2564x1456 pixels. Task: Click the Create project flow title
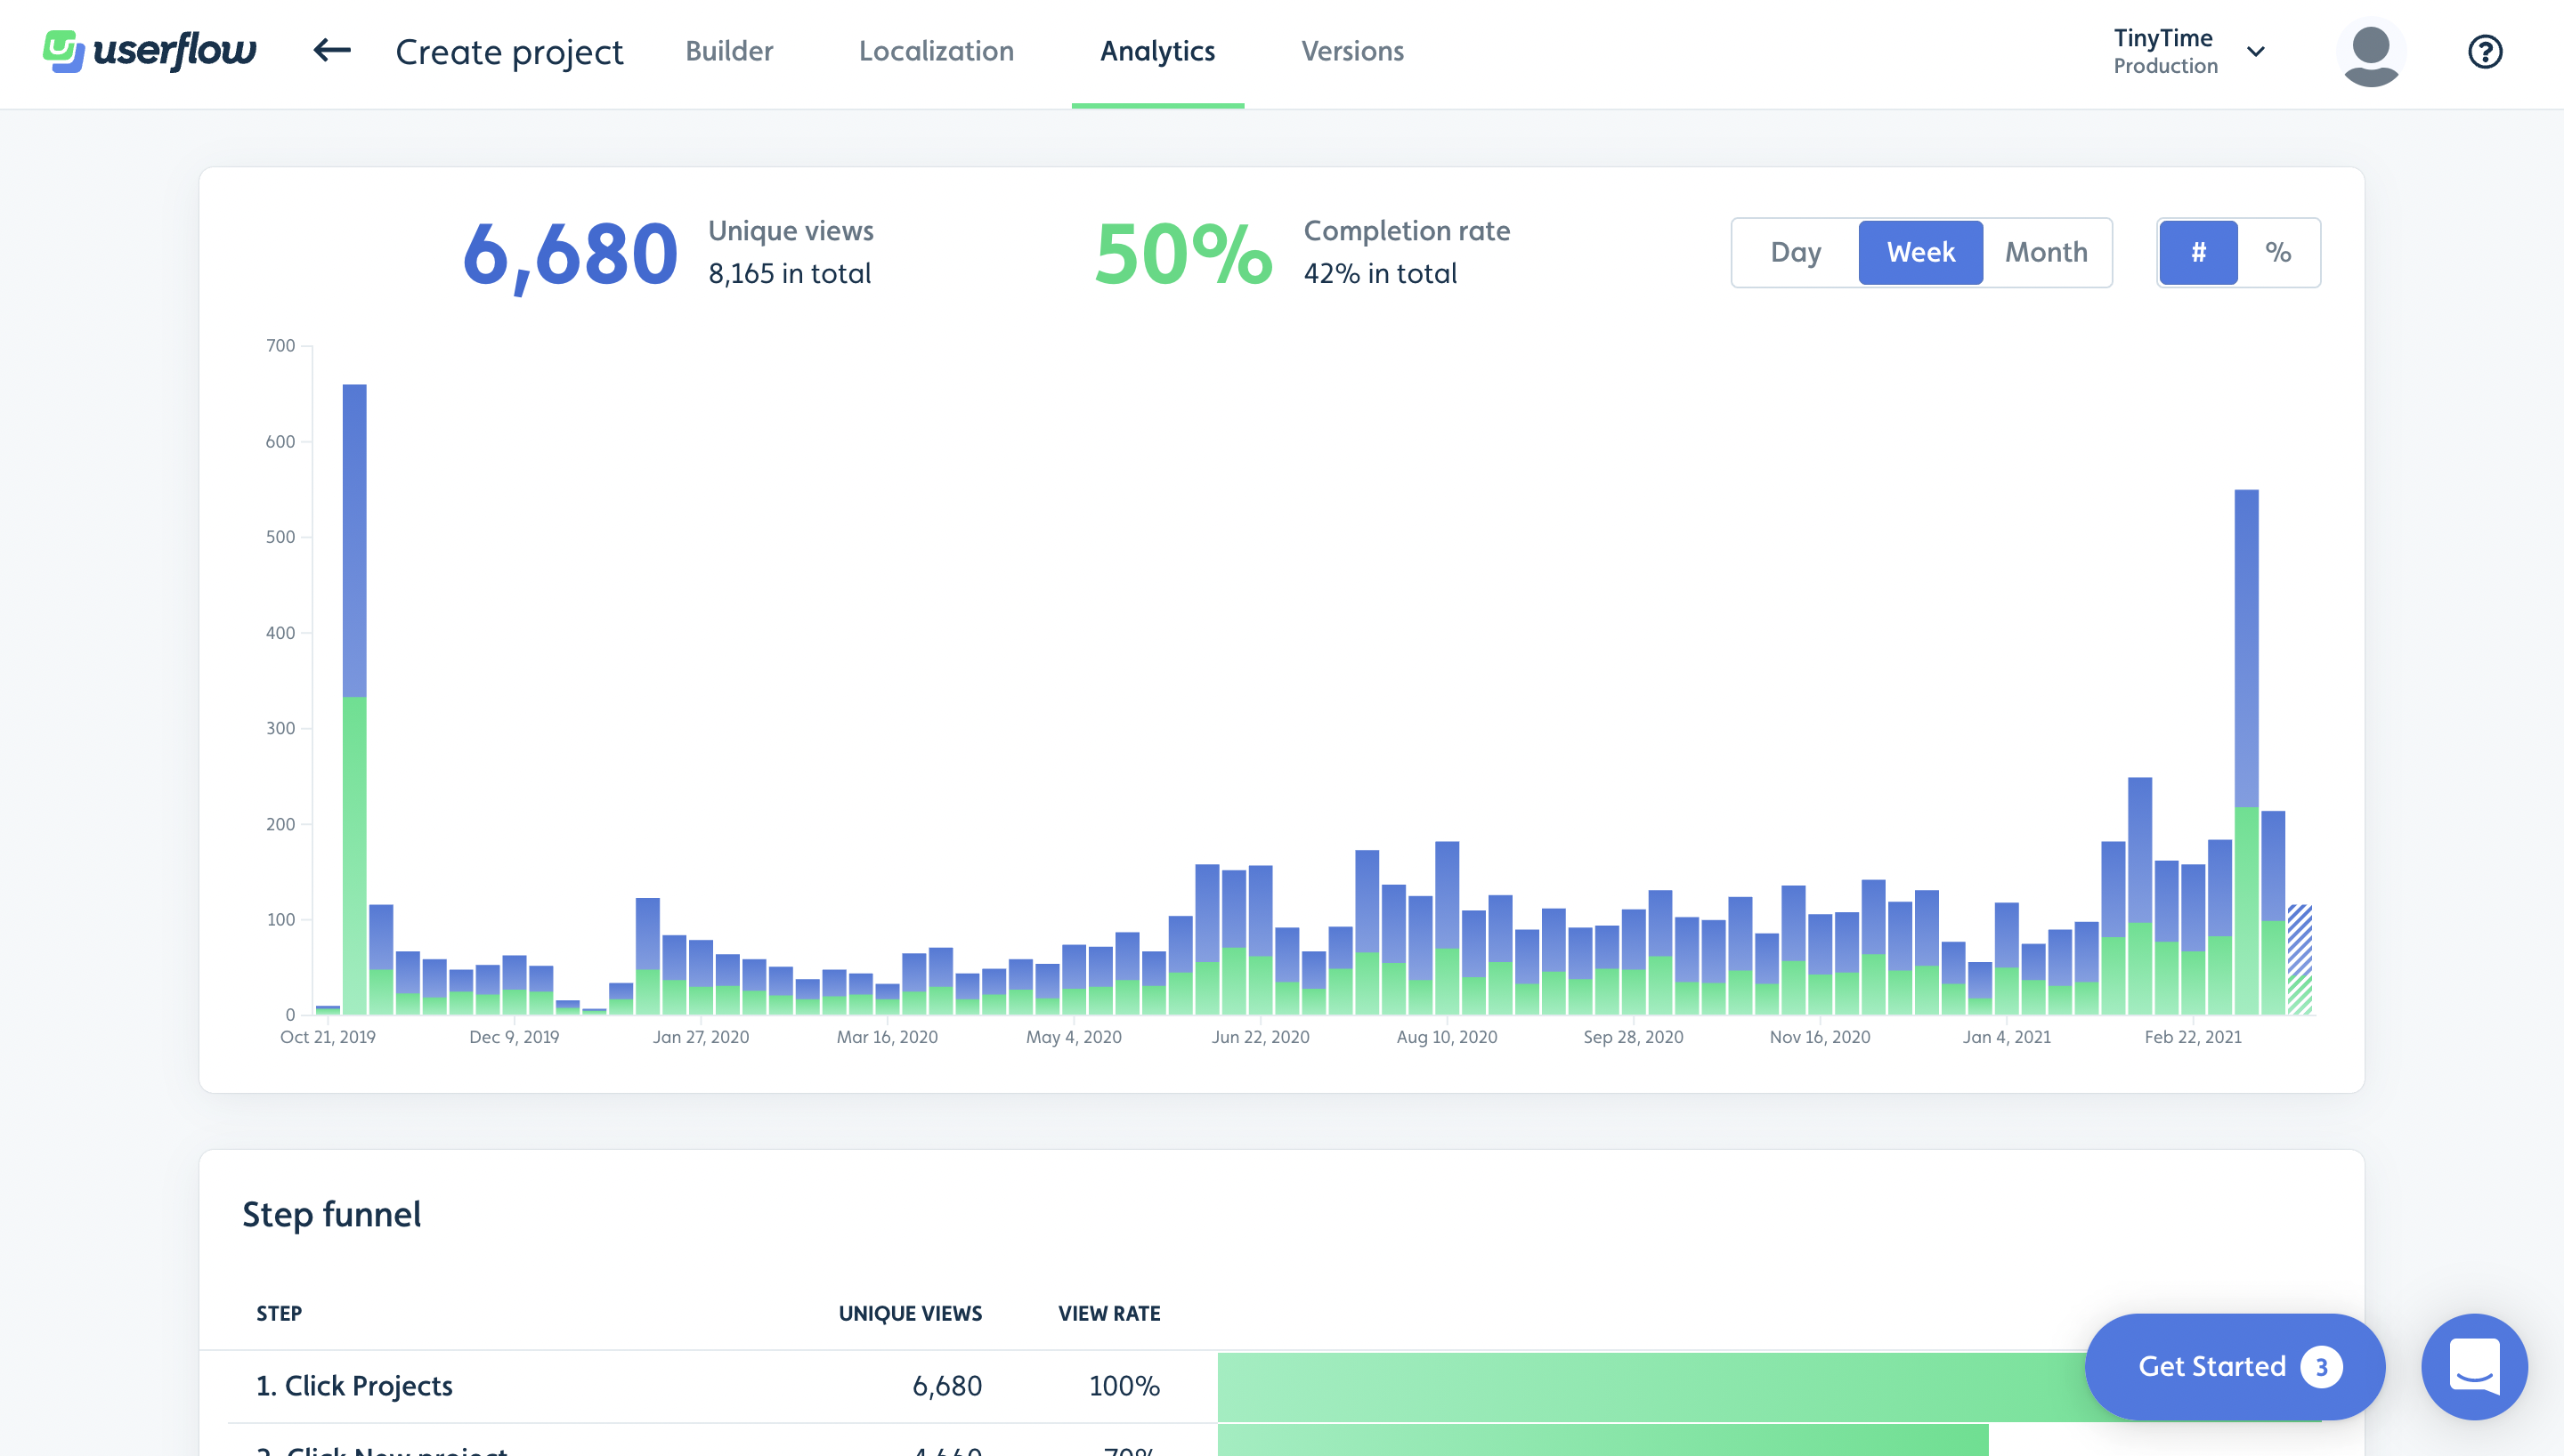pyautogui.click(x=509, y=51)
